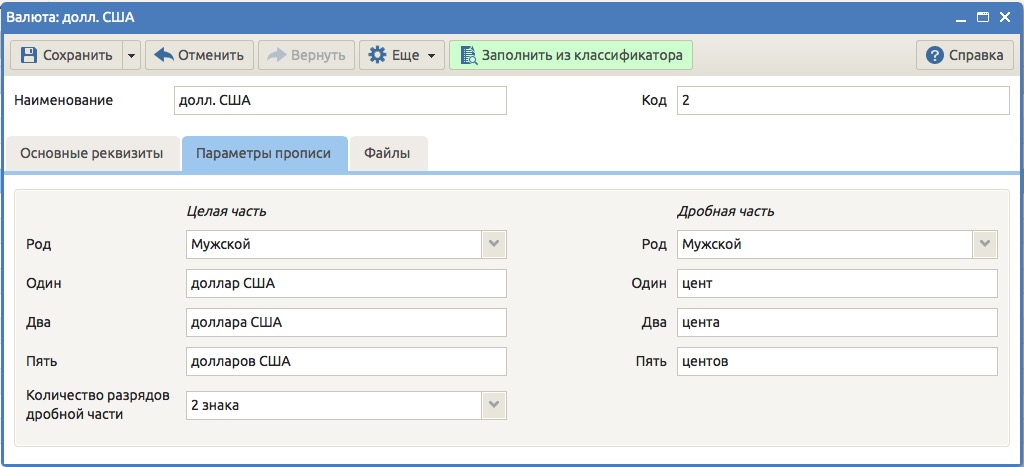Click Заполнить из классификатора button
Screen dimensions: 1024x467
pyautogui.click(x=571, y=56)
